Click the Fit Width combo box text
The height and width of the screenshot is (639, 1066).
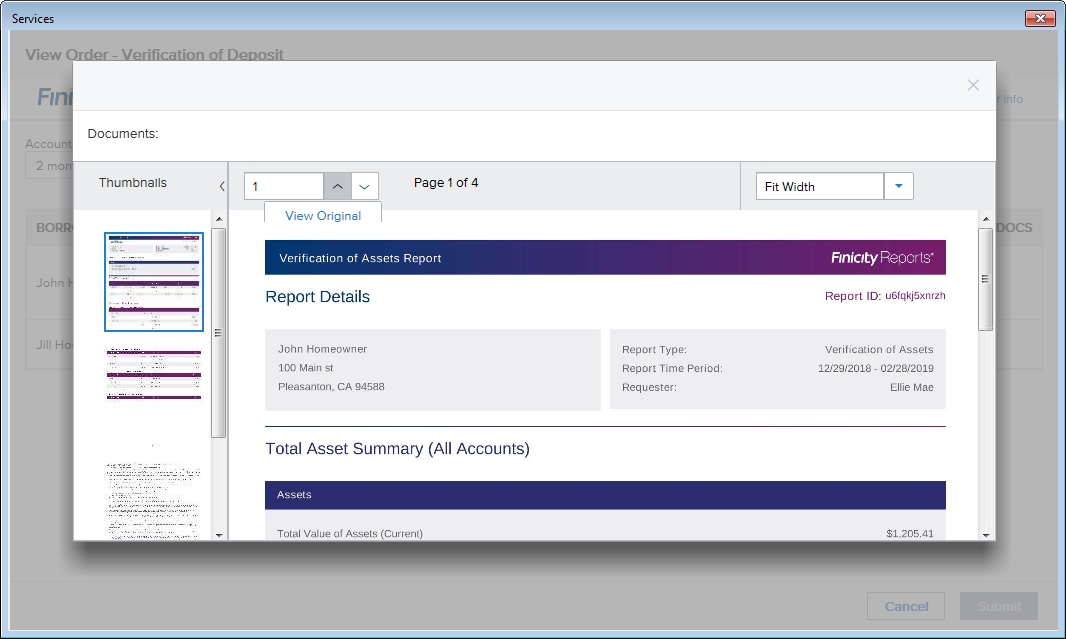(819, 186)
